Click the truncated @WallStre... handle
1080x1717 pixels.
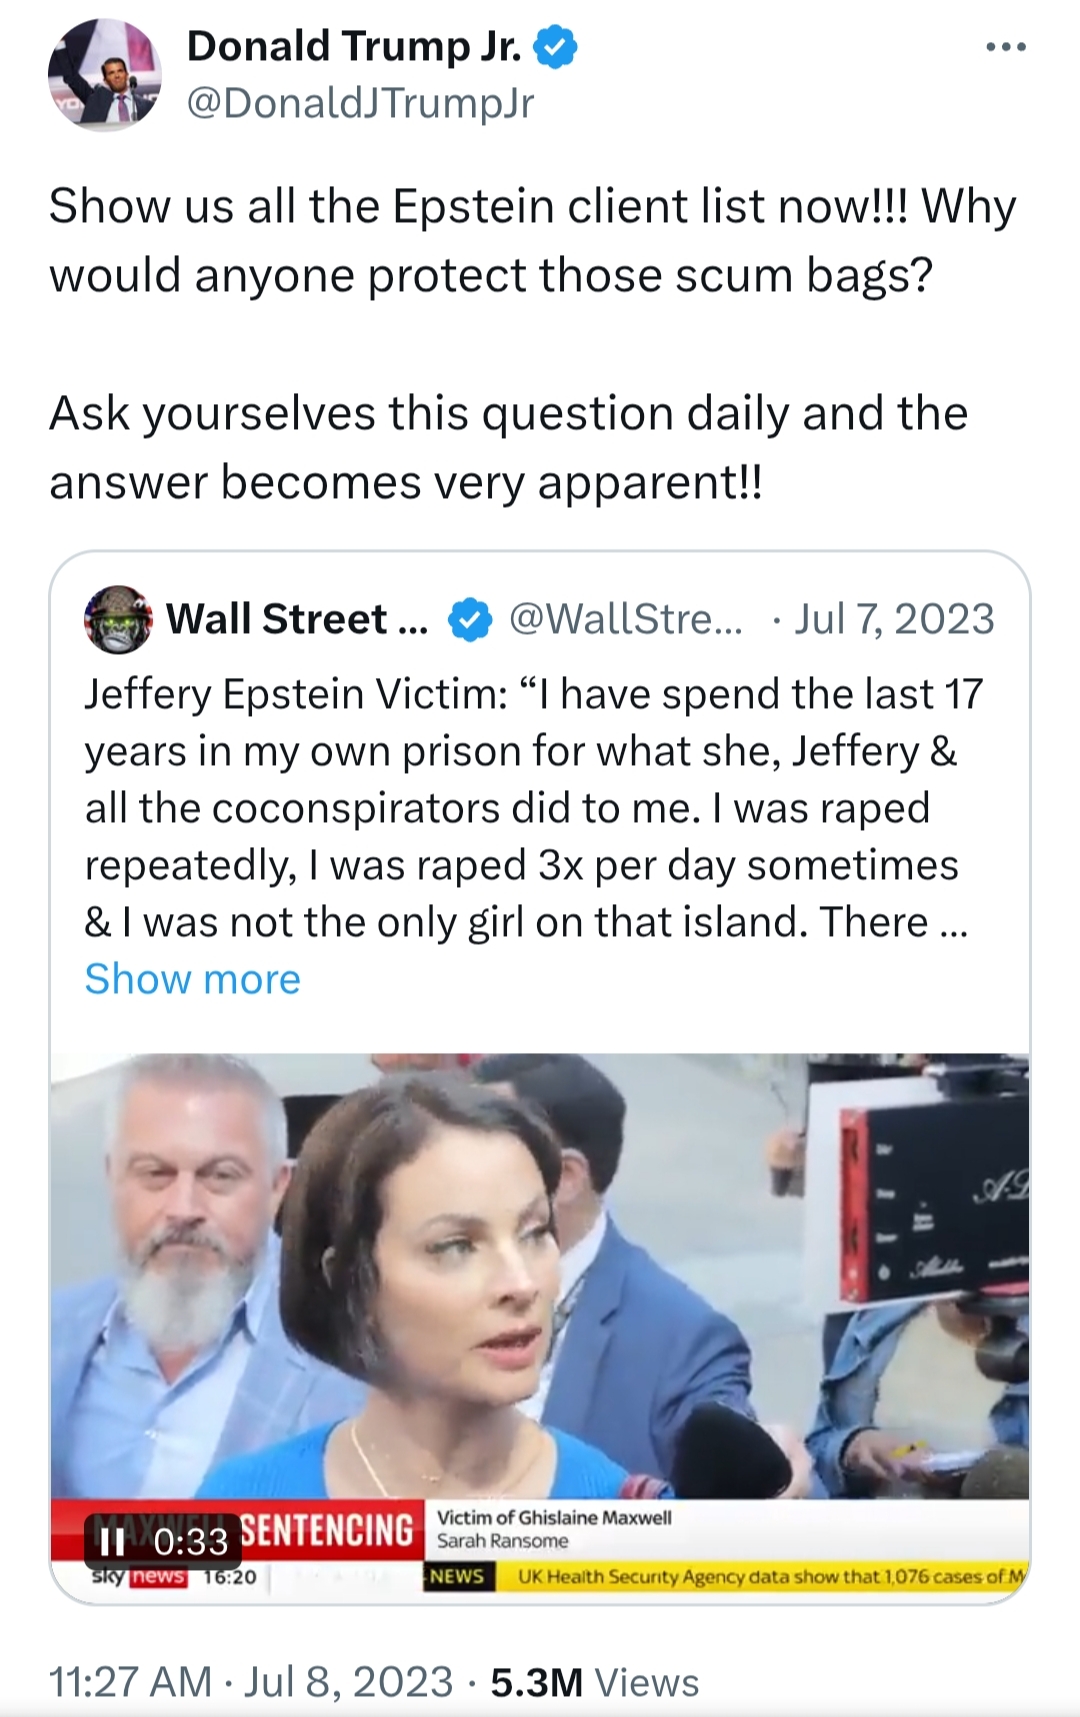[626, 620]
